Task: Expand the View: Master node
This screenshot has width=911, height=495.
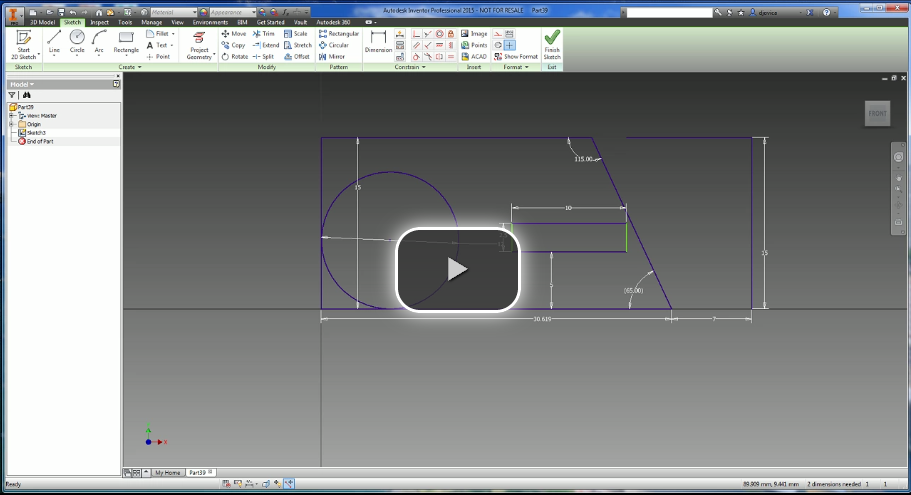Action: coord(12,116)
